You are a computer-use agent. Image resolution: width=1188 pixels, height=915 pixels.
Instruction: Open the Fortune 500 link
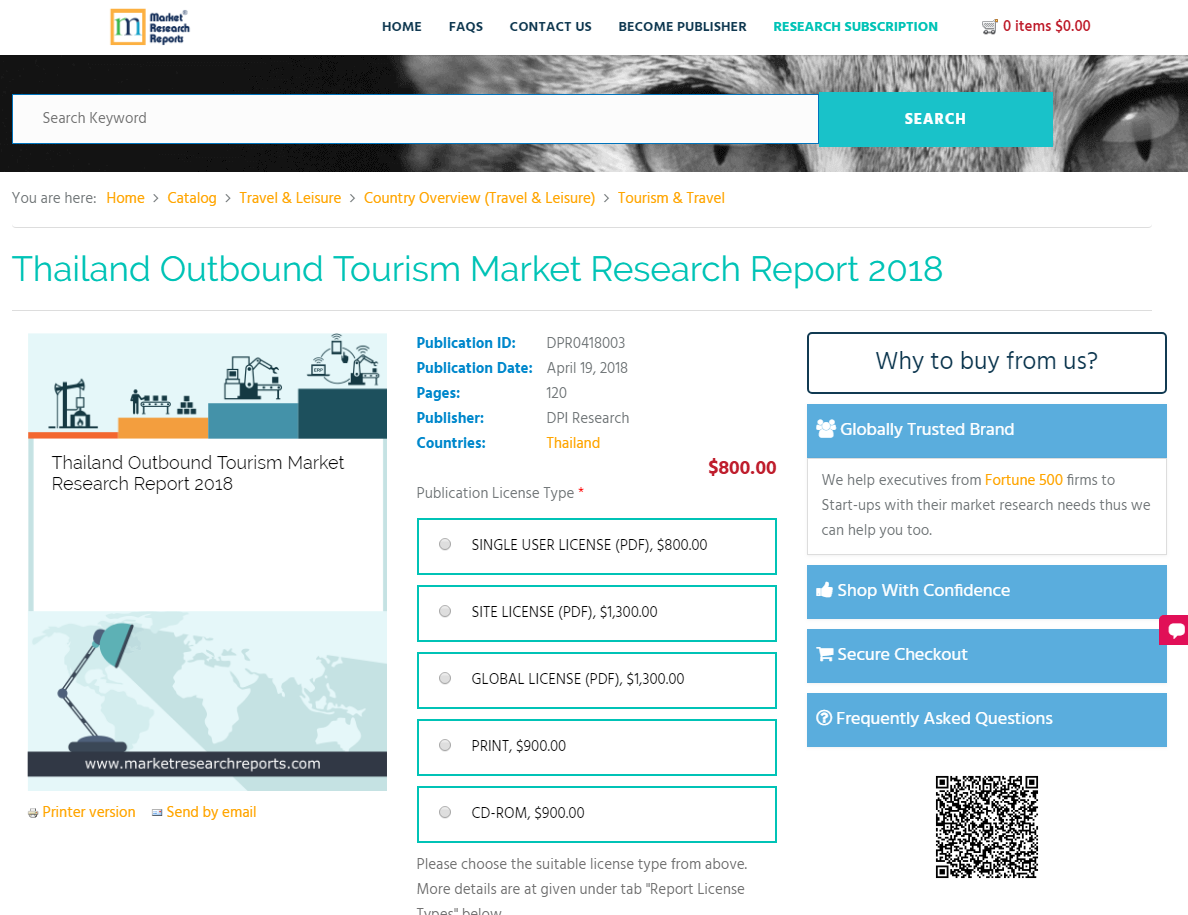[1024, 479]
